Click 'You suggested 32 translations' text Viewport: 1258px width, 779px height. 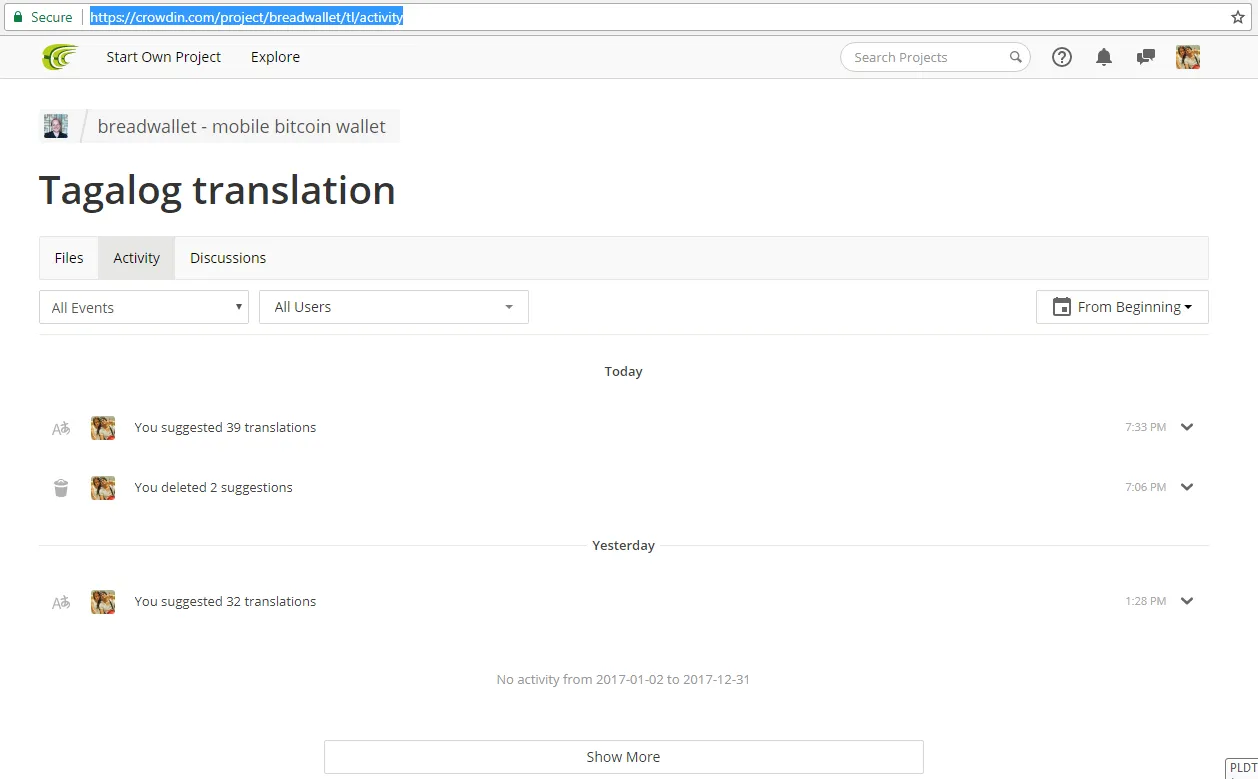(225, 601)
